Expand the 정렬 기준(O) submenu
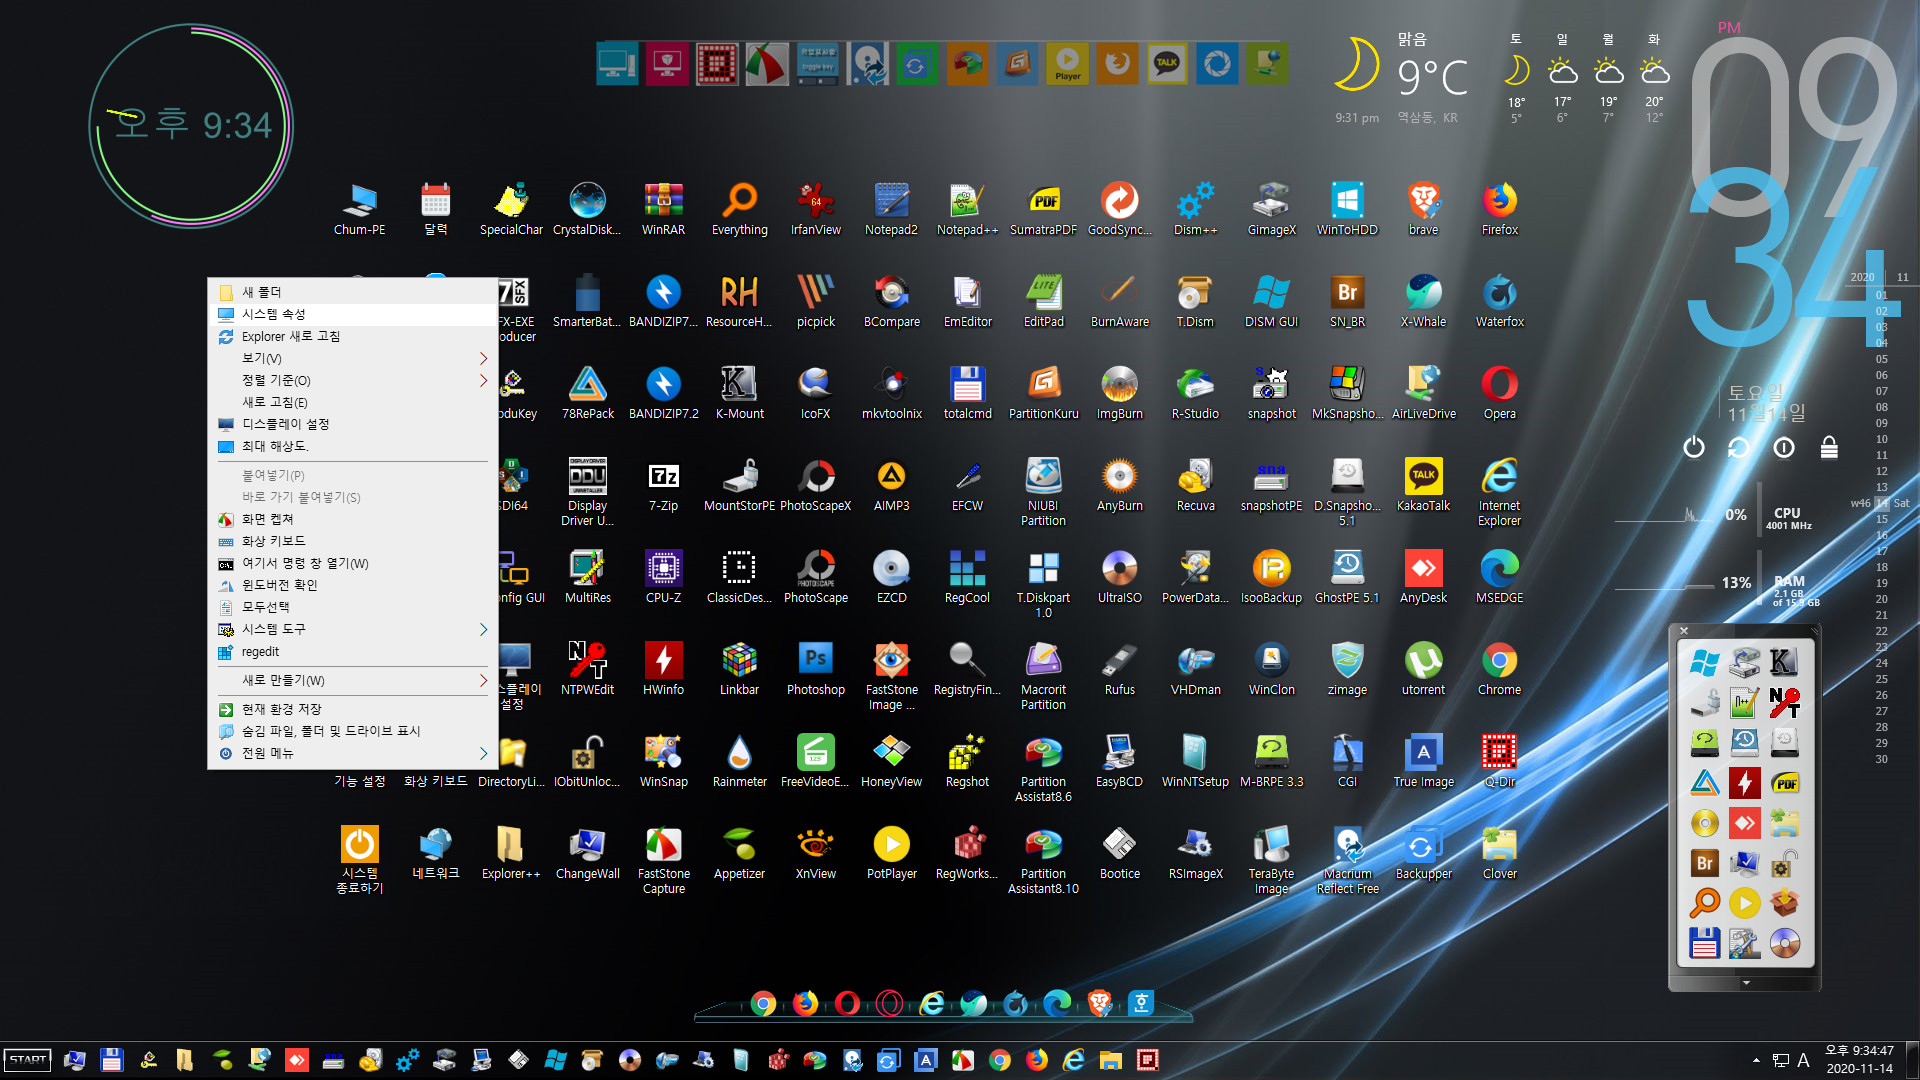 point(352,380)
